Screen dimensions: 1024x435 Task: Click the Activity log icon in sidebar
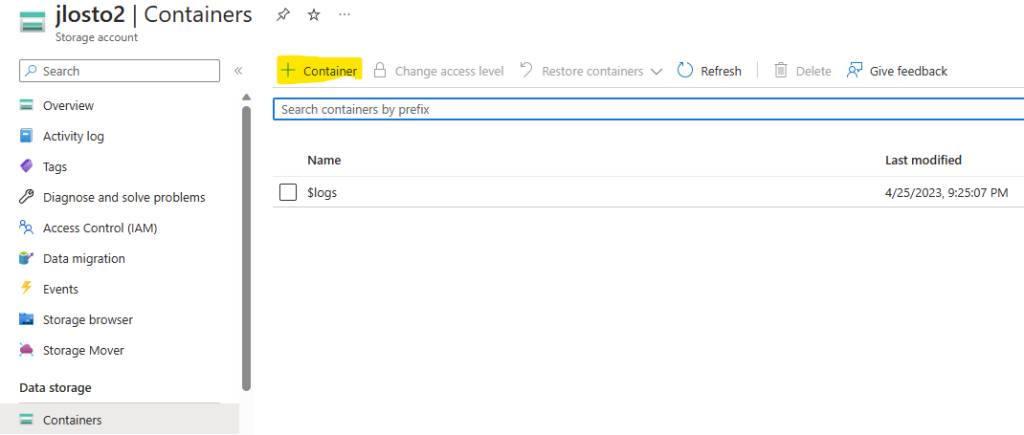click(26, 136)
